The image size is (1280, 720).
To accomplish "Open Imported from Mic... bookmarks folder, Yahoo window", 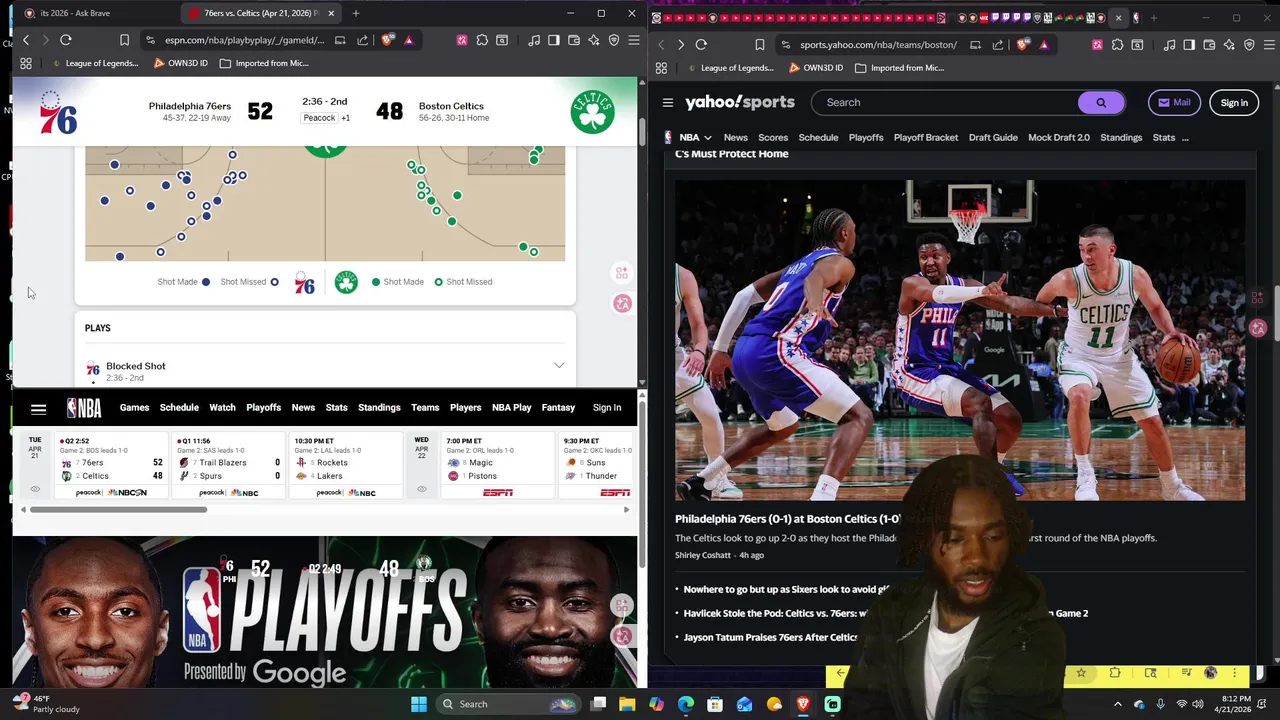I will pyautogui.click(x=898, y=68).
